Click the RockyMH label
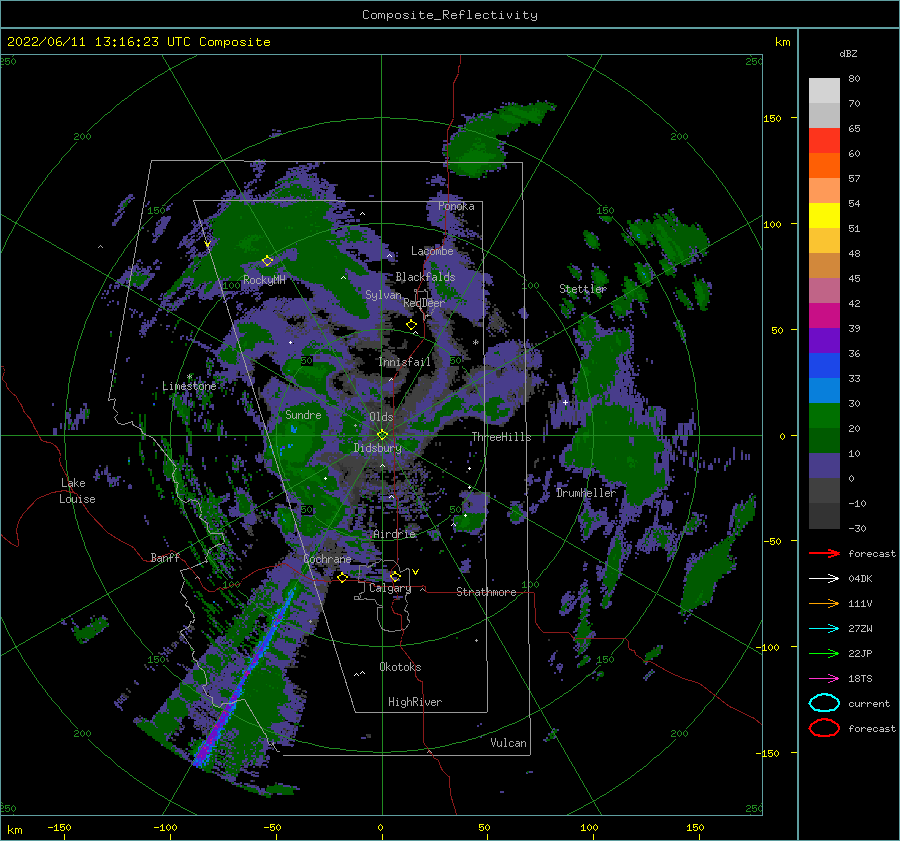The width and height of the screenshot is (900, 841). click(x=264, y=280)
